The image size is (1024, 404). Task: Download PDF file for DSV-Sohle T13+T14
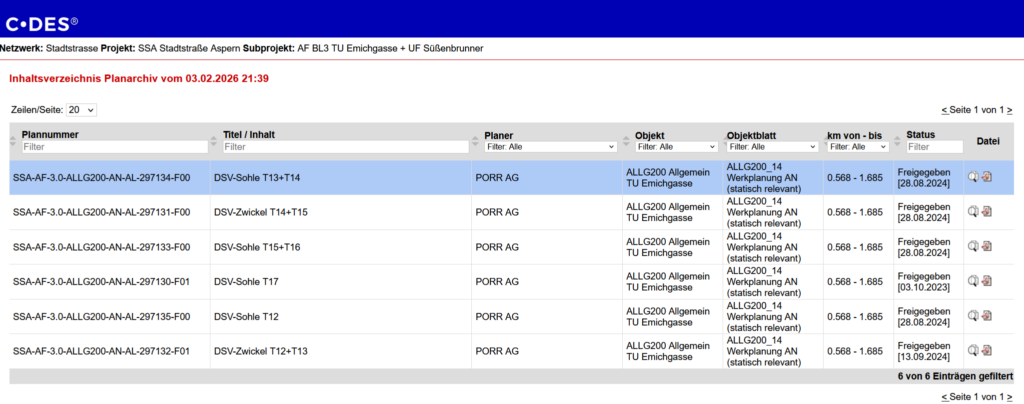pyautogui.click(x=987, y=178)
